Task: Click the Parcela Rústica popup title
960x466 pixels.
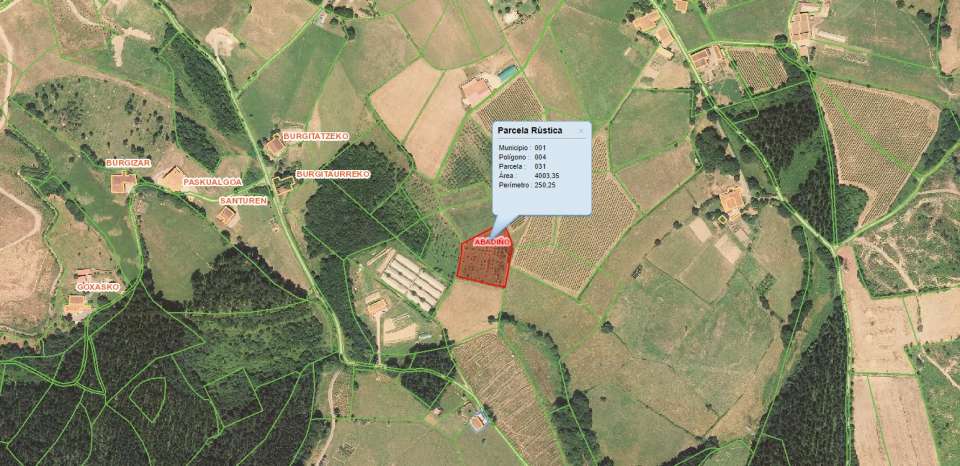Action: 530,130
